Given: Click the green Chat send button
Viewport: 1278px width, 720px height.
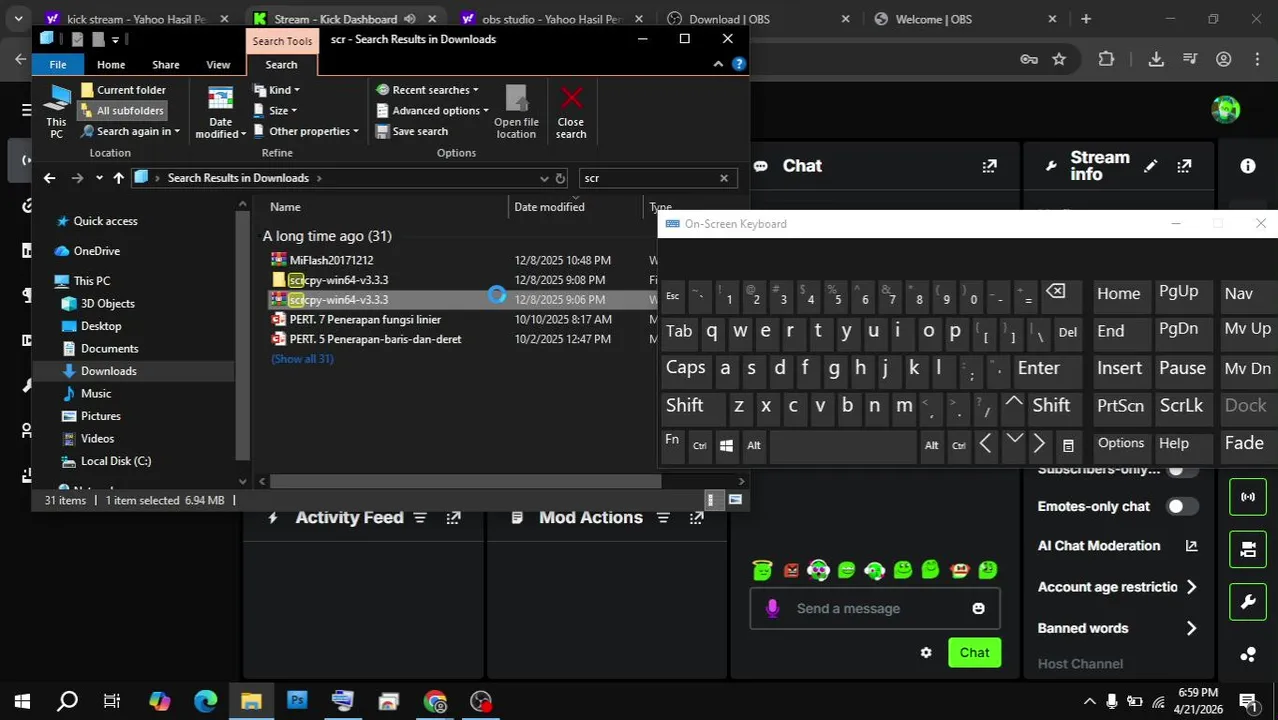Looking at the screenshot, I should click(x=974, y=653).
